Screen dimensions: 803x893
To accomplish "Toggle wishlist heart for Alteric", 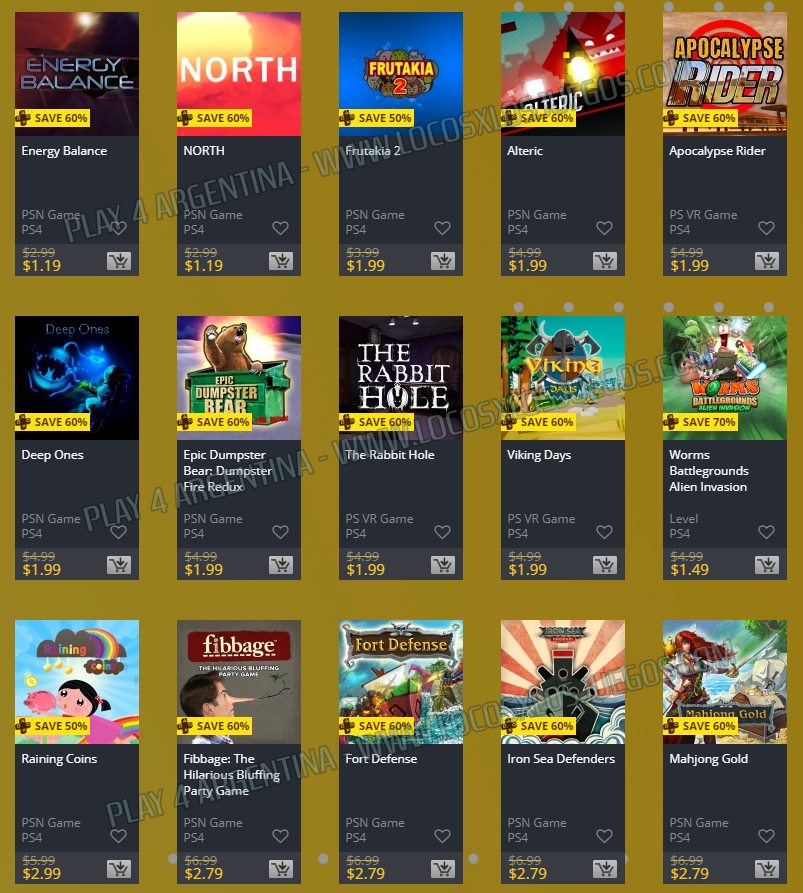I will tap(604, 228).
